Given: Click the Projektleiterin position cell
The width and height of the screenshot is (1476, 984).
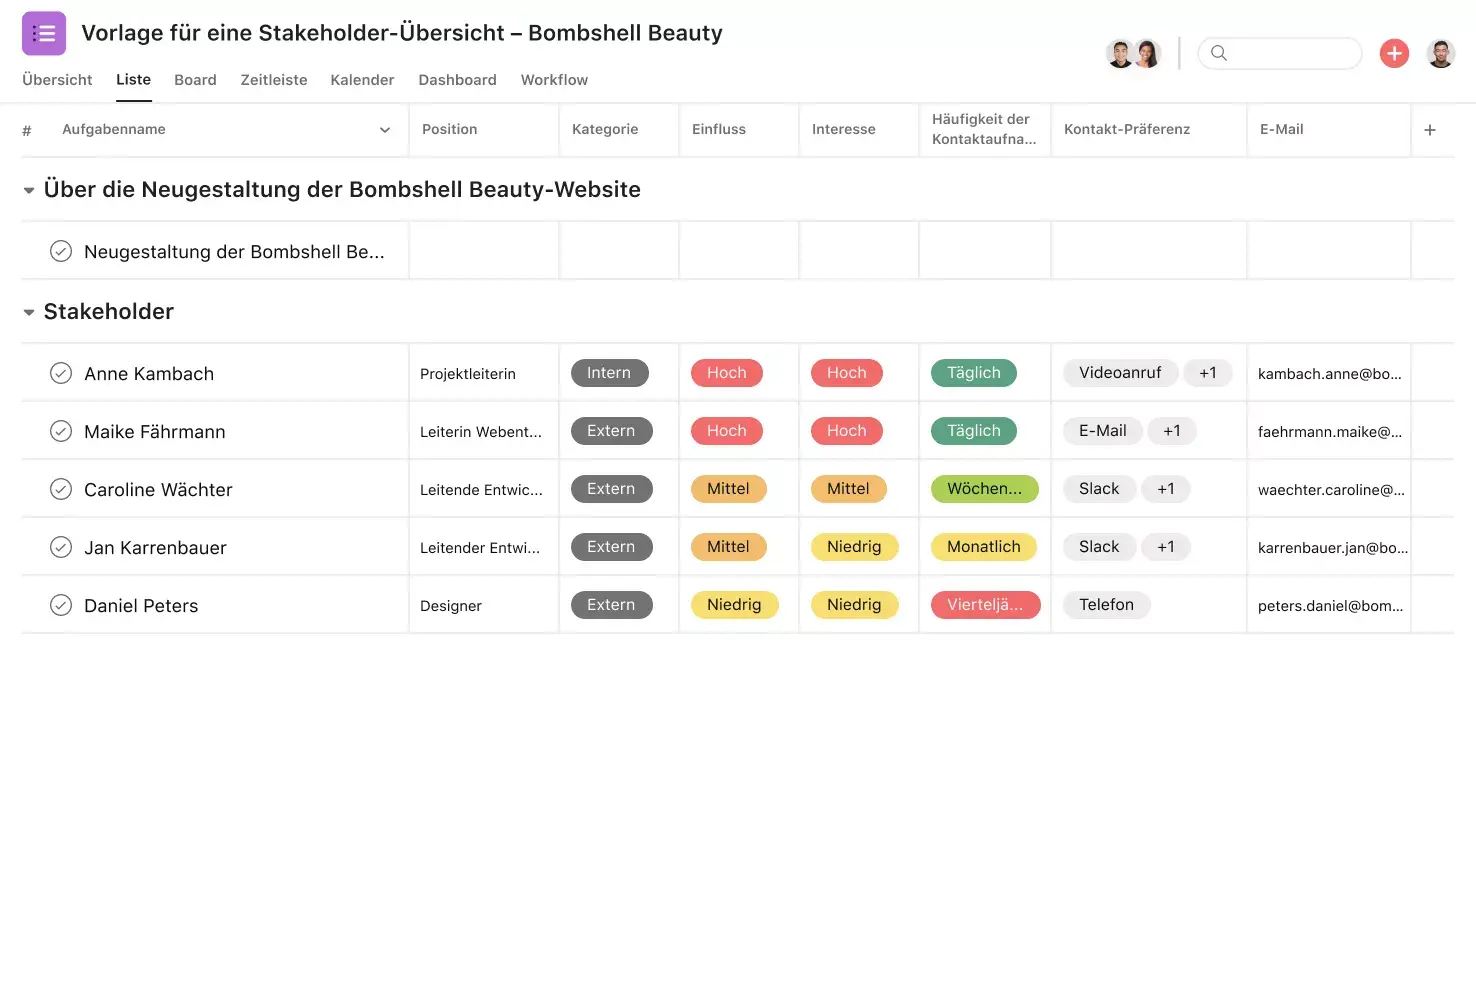Looking at the screenshot, I should 468,374.
